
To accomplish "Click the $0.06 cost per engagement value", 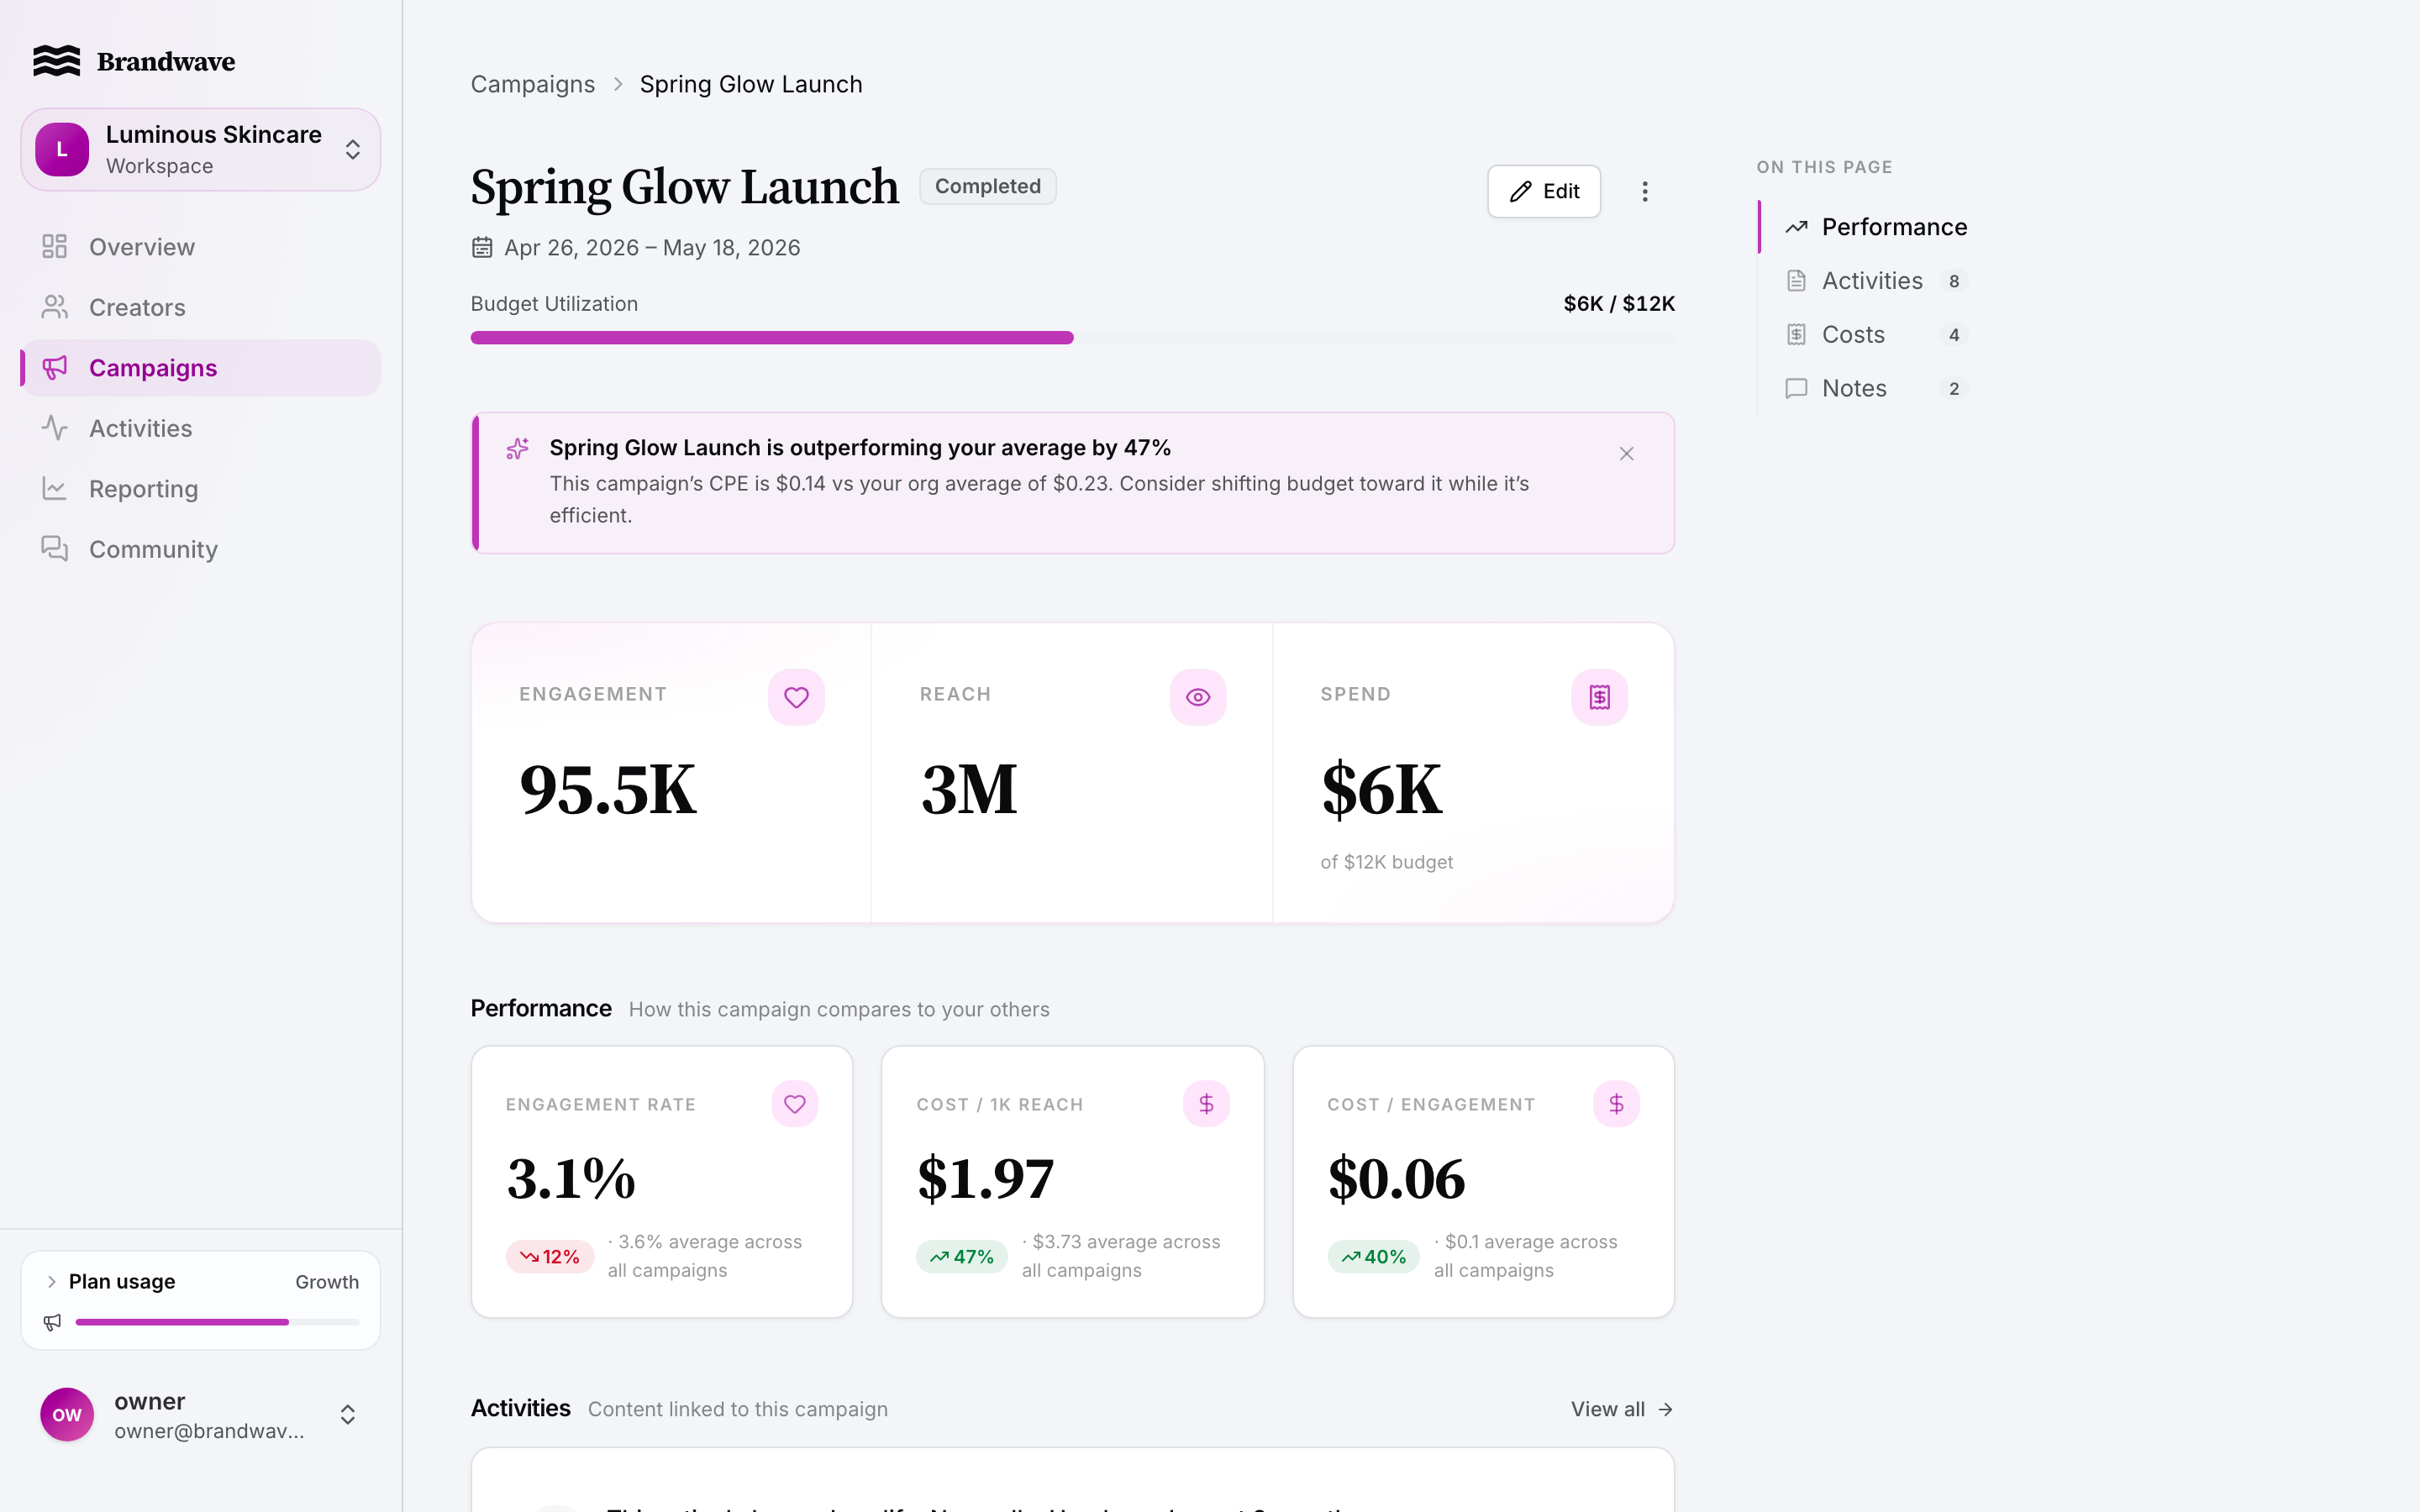I will coord(1397,1178).
